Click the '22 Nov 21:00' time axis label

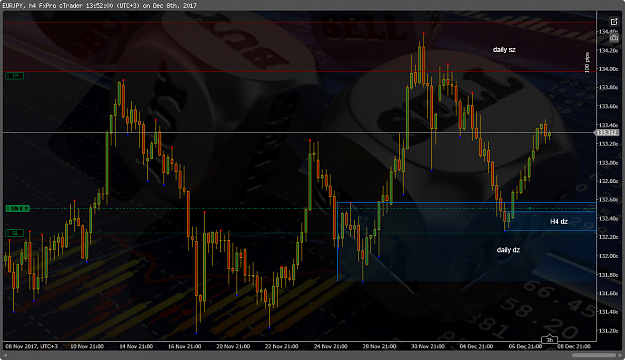[281, 346]
